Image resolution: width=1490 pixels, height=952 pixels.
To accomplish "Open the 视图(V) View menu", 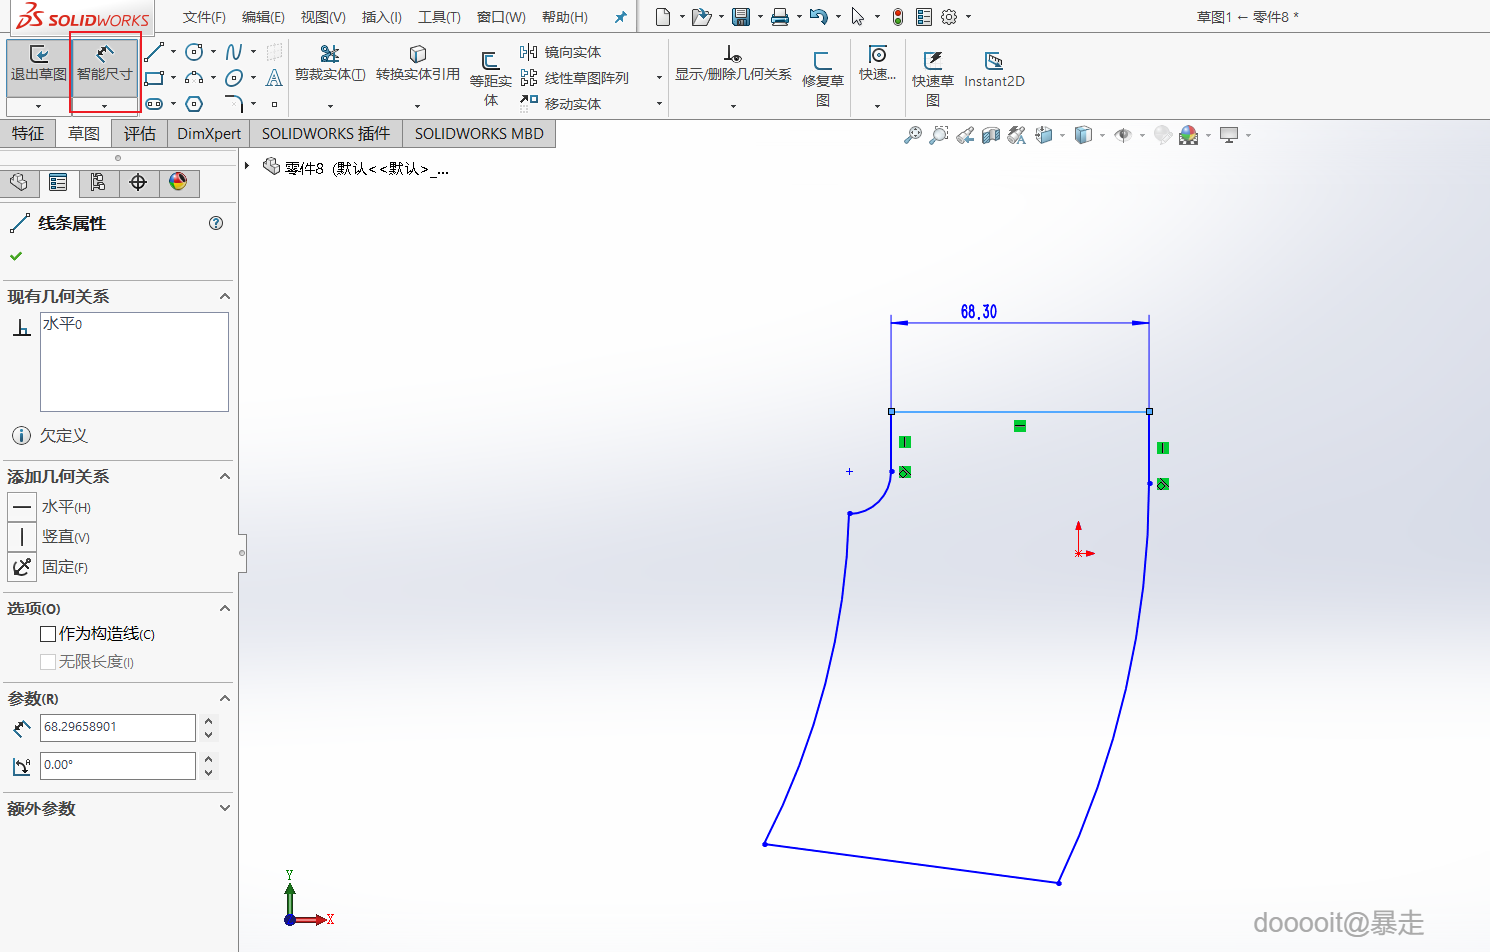I will click(323, 17).
